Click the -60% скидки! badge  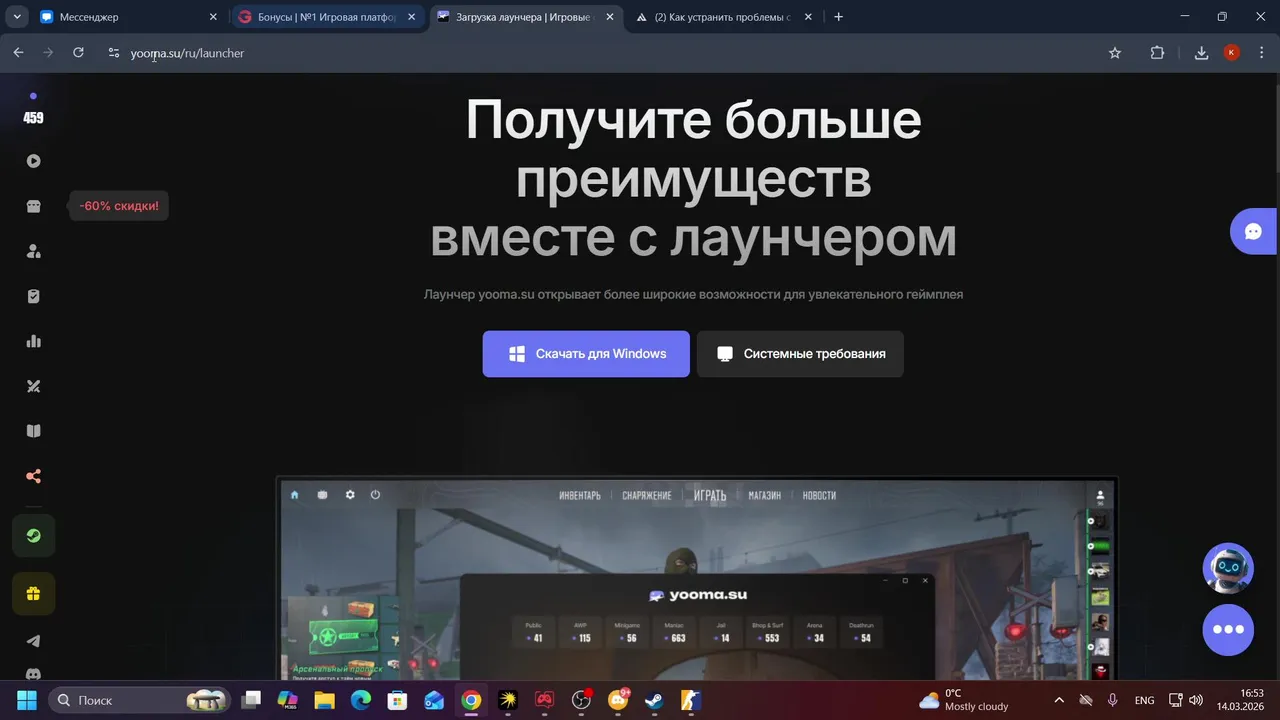point(119,206)
